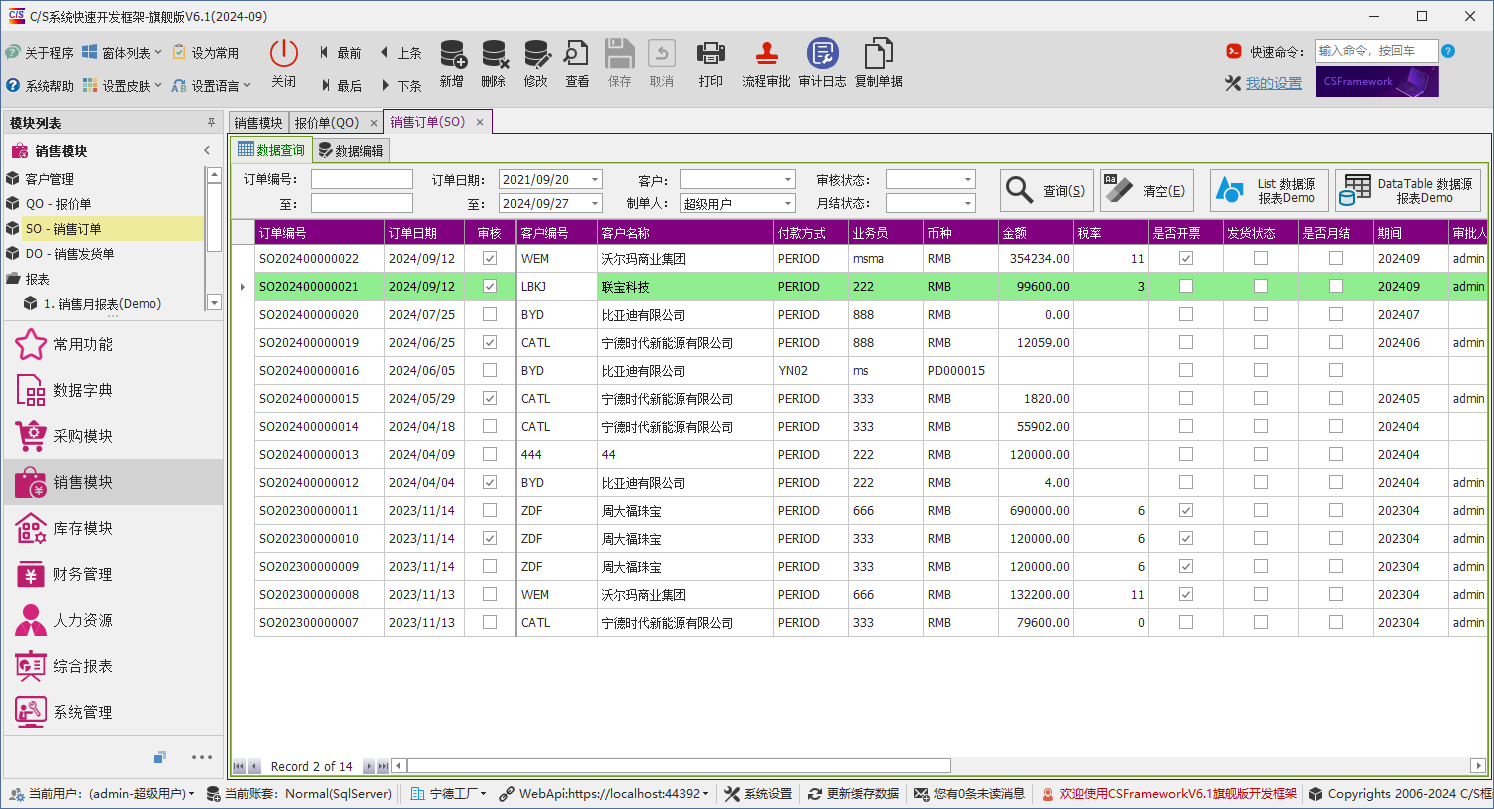
Task: Click the 订单编号 input field
Action: coord(362,179)
